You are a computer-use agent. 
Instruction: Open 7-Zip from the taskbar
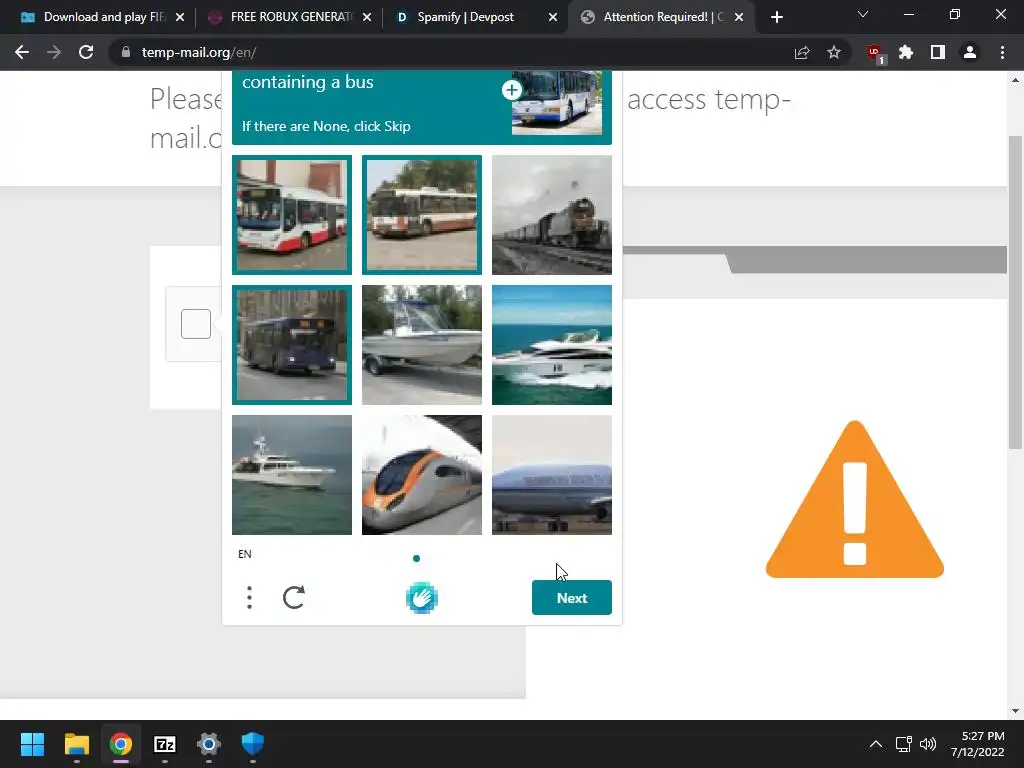165,744
